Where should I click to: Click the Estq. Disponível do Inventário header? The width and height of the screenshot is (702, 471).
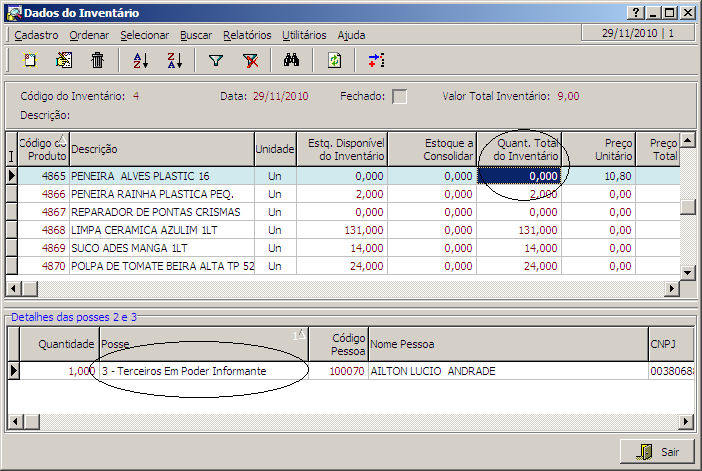click(x=342, y=149)
